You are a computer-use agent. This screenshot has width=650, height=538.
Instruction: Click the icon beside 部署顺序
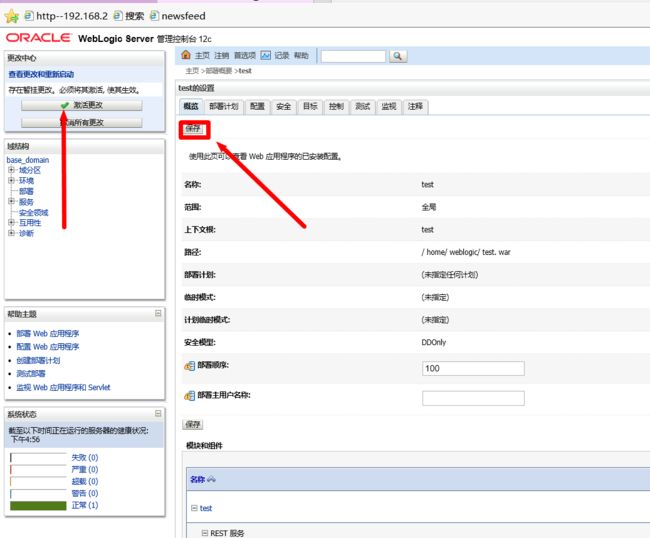(x=189, y=366)
